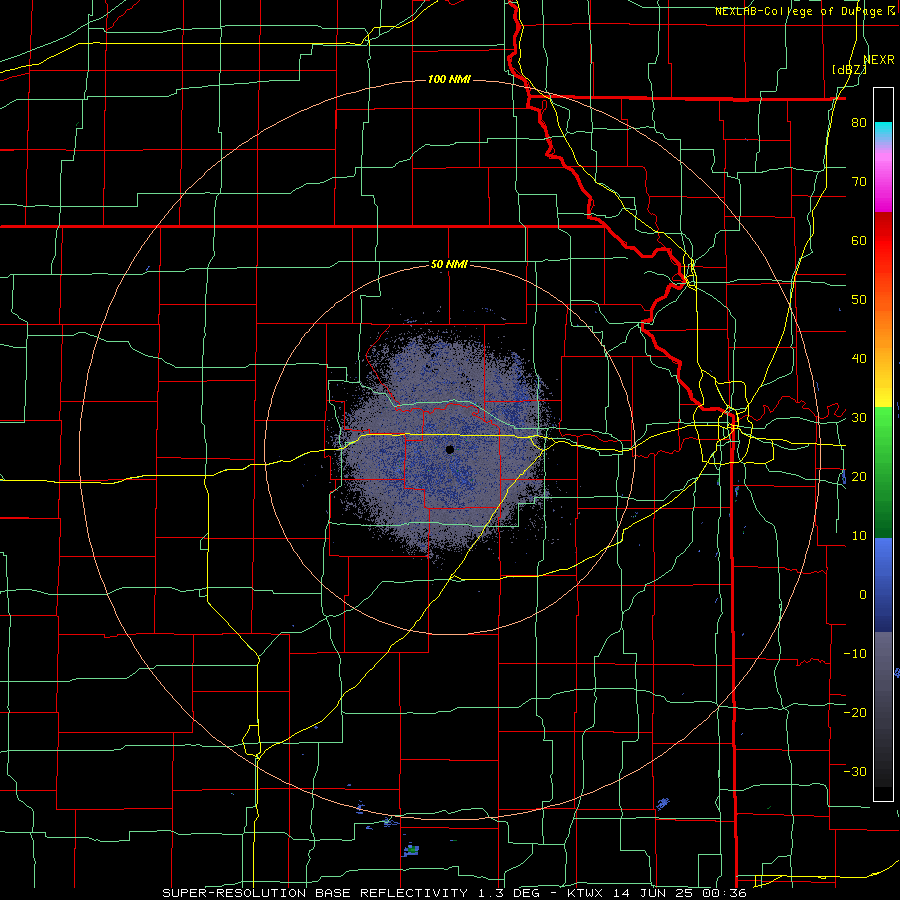Screen dimensions: 900x900
Task: Click the blue segment of the color bar
Action: [883, 585]
